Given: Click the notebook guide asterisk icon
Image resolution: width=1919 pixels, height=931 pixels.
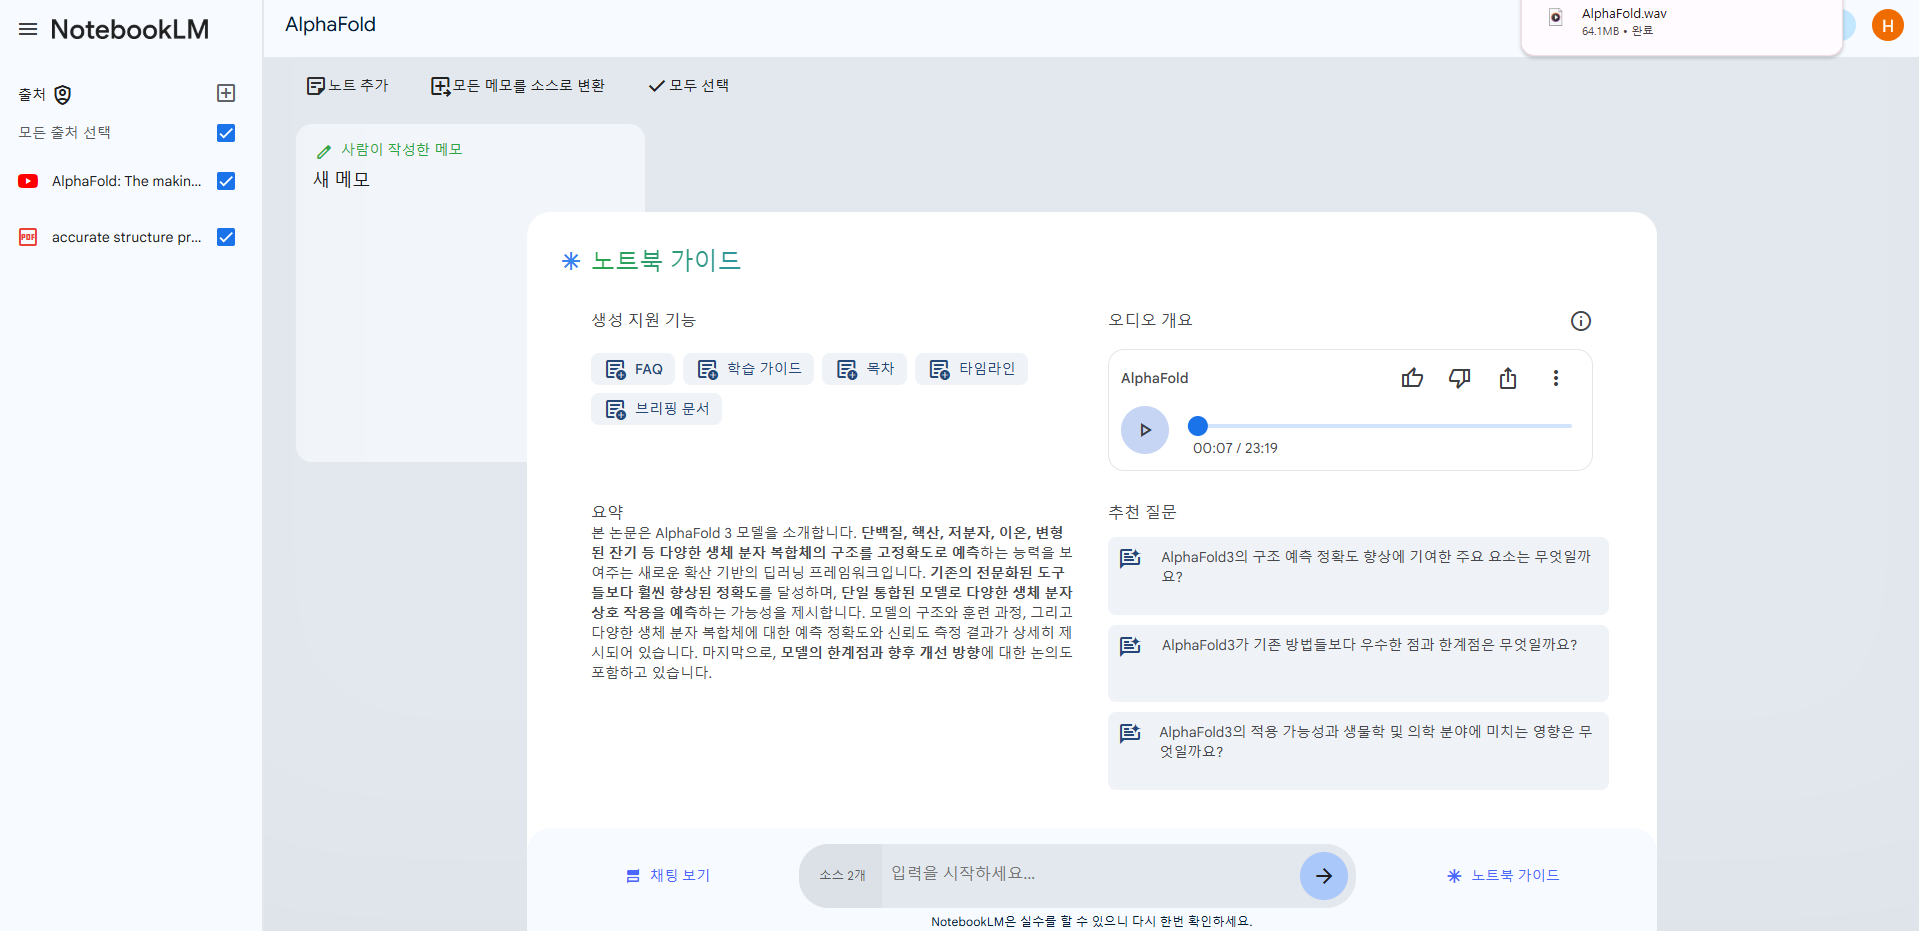Looking at the screenshot, I should coord(571,261).
